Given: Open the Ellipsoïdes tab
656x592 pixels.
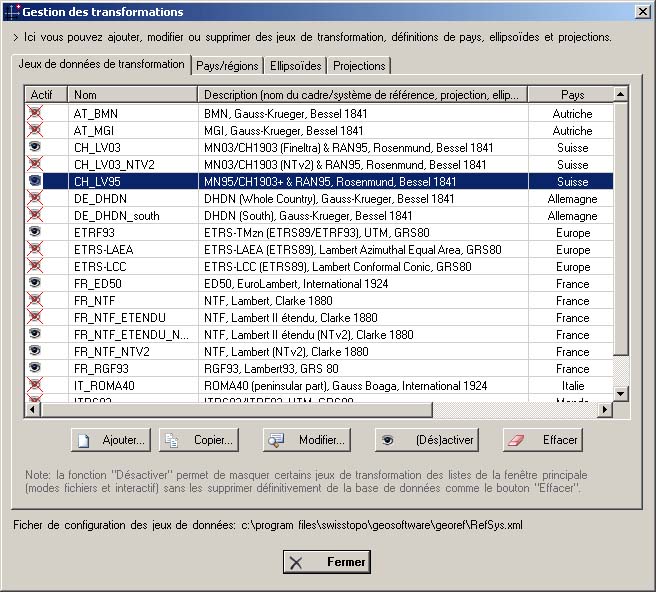Looking at the screenshot, I should 295,66.
